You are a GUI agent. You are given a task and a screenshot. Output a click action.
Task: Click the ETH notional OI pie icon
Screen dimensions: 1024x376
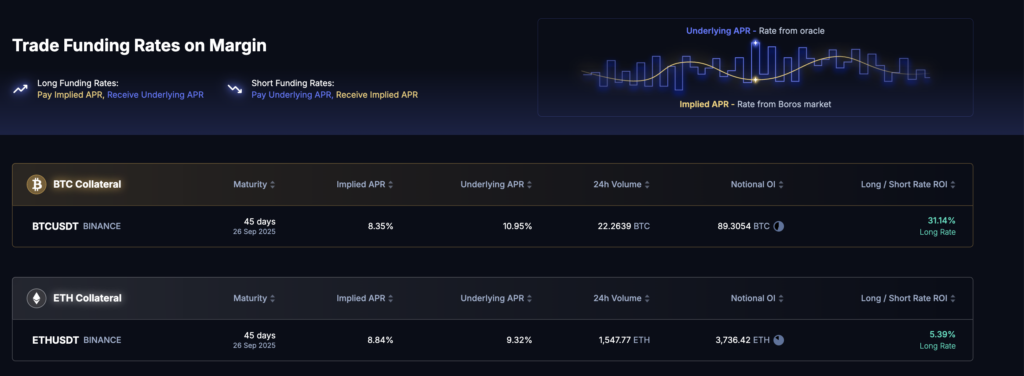coord(778,340)
